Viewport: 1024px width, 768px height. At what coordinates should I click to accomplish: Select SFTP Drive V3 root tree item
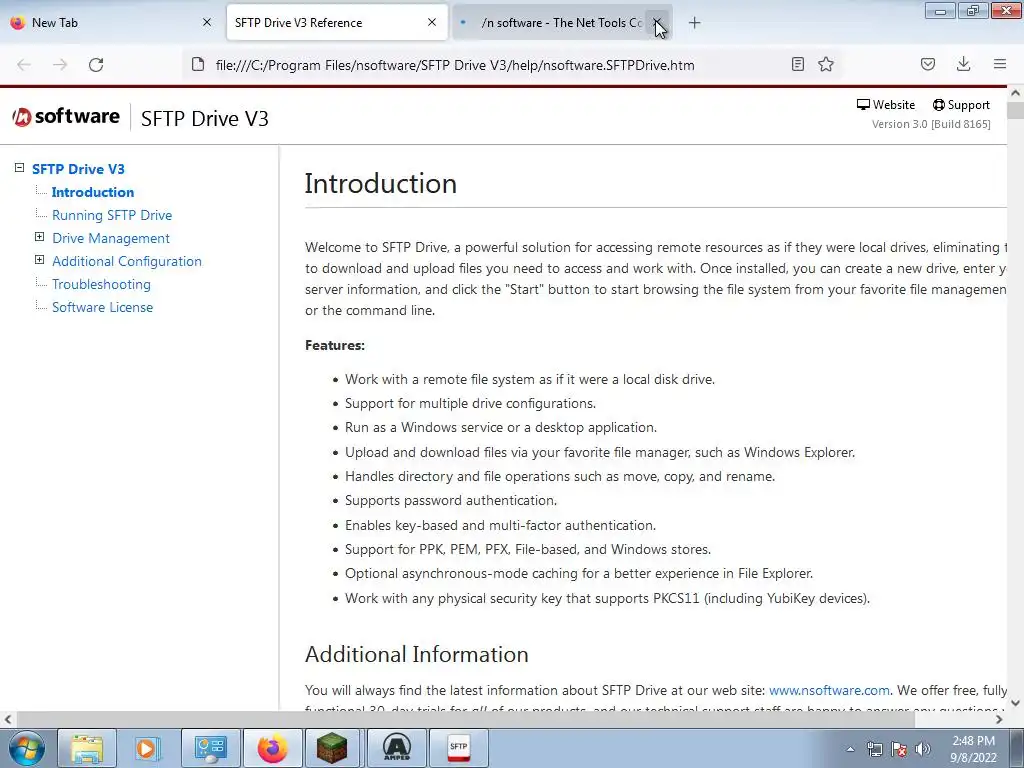tap(78, 169)
